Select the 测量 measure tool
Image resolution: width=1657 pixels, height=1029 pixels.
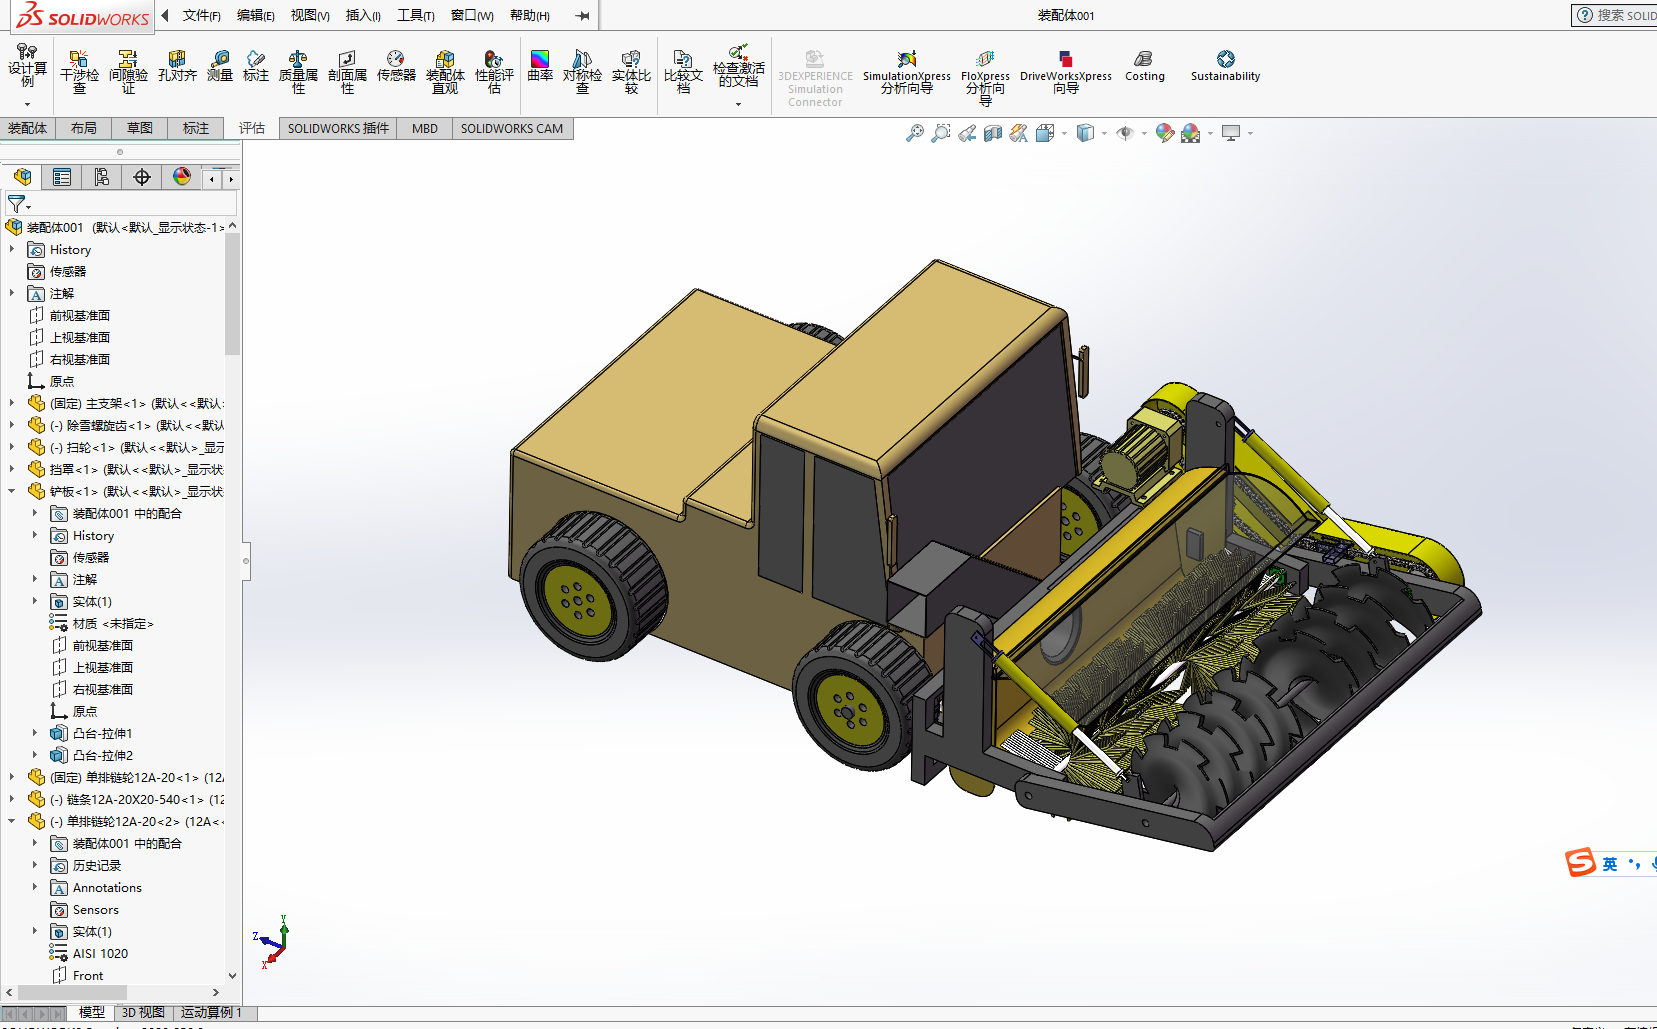point(220,66)
